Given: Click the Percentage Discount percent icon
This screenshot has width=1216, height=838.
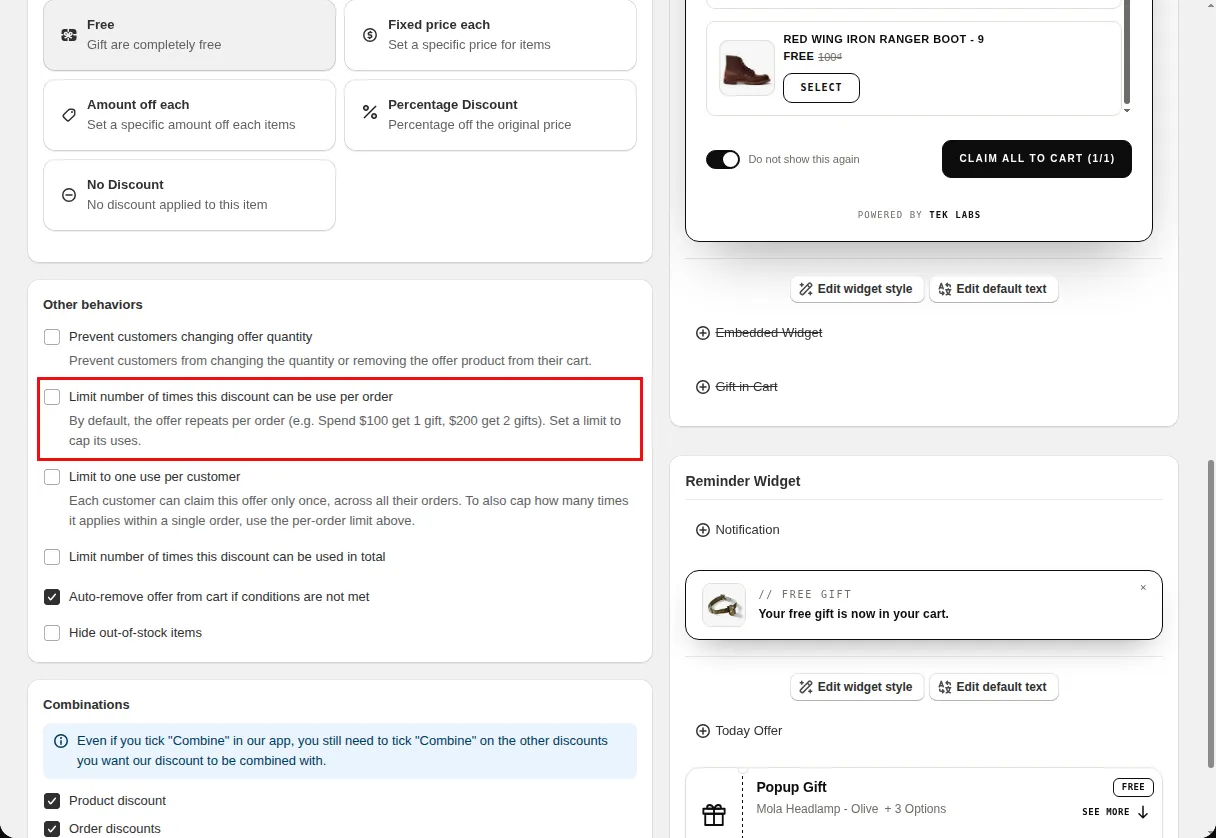Looking at the screenshot, I should tap(370, 112).
